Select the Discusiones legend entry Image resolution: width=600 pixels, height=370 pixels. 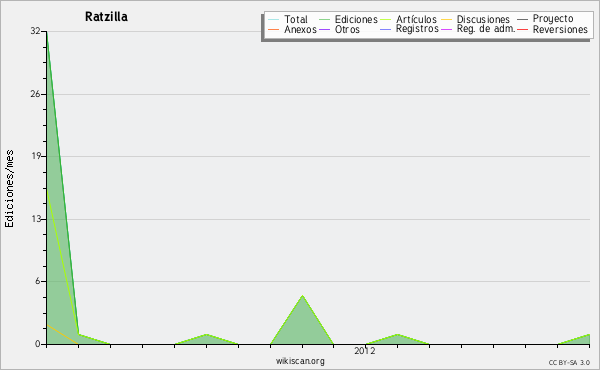(483, 19)
